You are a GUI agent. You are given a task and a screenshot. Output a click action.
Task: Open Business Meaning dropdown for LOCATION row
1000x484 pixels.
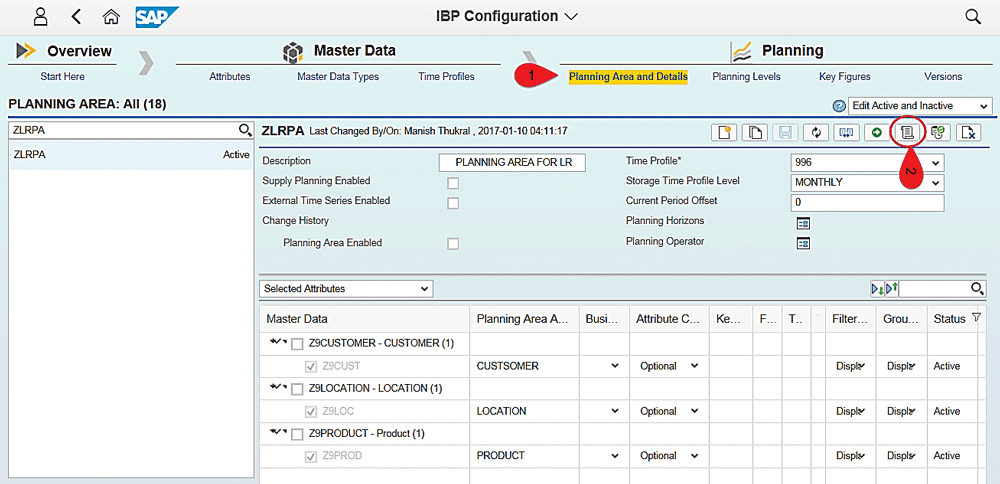coord(604,411)
